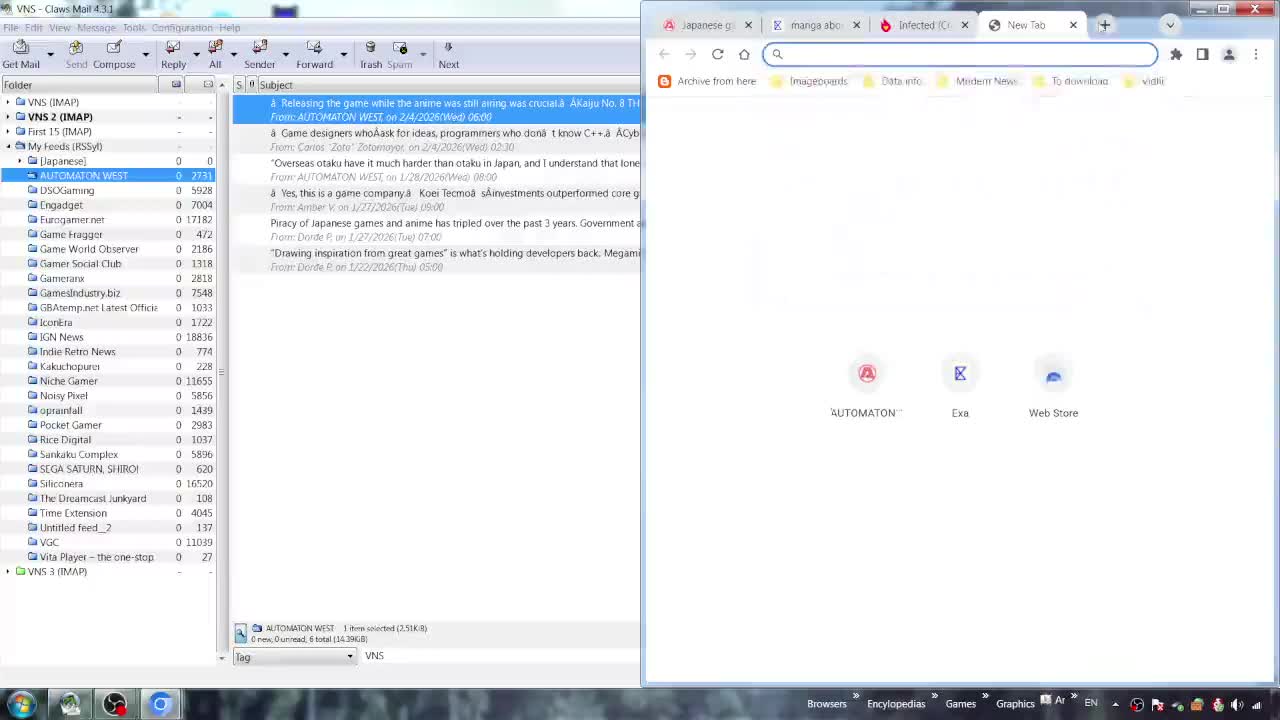Click the Compose message icon
Viewport: 1280px width, 720px height.
[x=114, y=48]
